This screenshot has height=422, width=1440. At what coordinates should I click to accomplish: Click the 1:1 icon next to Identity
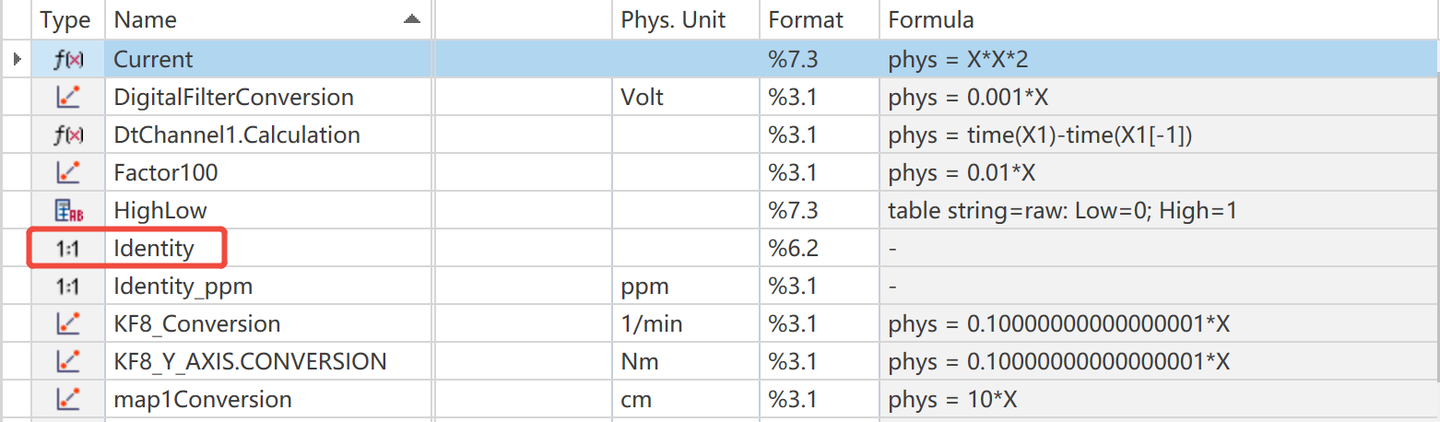tap(68, 248)
